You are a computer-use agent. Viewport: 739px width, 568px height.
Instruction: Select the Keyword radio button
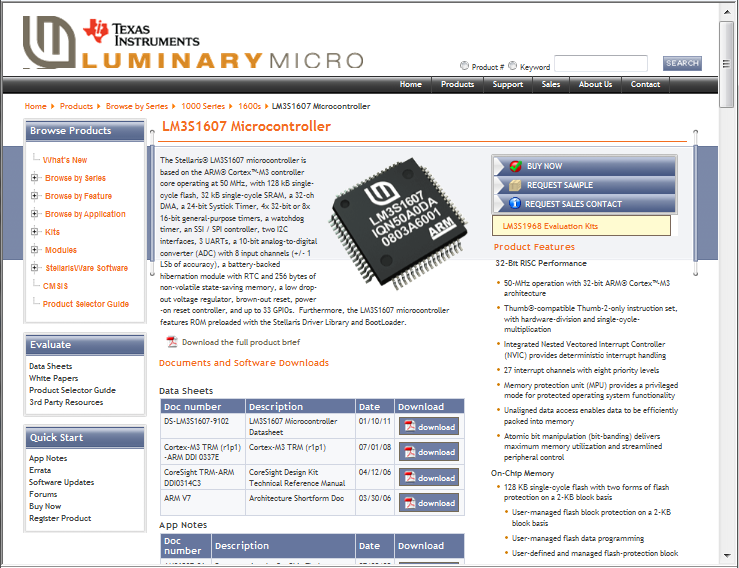point(513,66)
